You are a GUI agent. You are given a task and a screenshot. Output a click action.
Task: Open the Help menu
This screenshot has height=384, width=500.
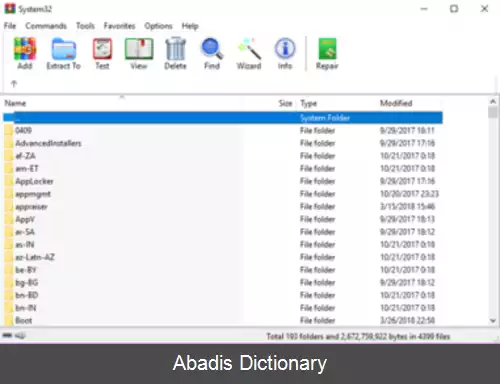(190, 26)
